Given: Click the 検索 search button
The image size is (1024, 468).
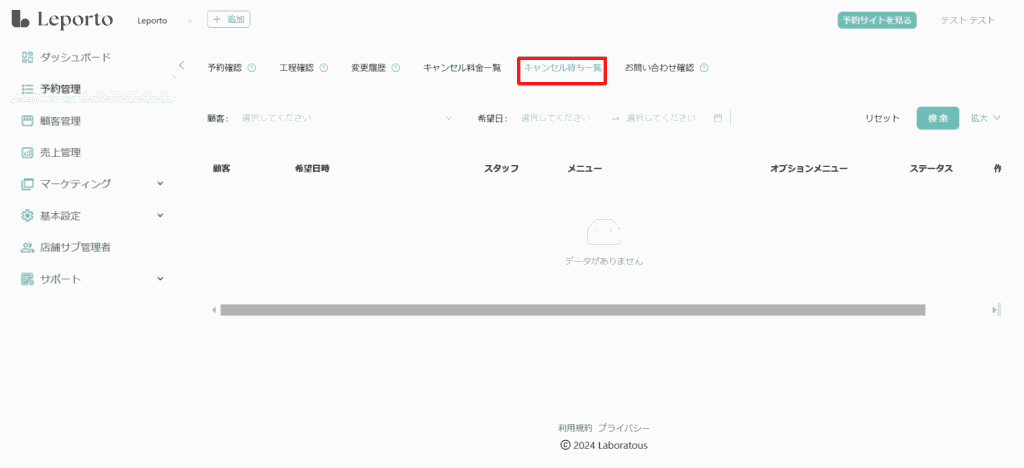Looking at the screenshot, I should [937, 118].
